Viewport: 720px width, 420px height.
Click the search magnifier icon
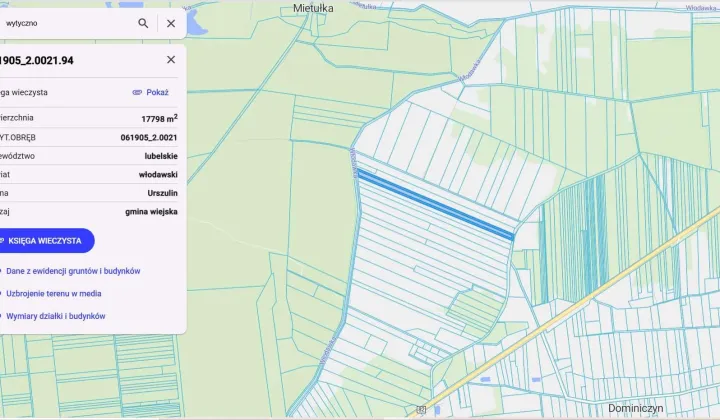(143, 23)
